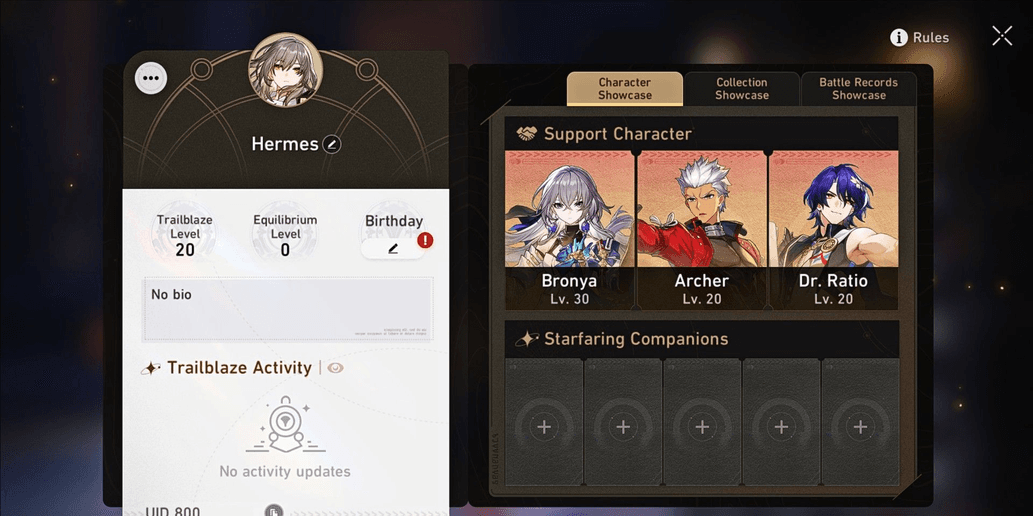This screenshot has width=1033, height=516.
Task: Select the Bronya support character card
Action: click(x=569, y=230)
